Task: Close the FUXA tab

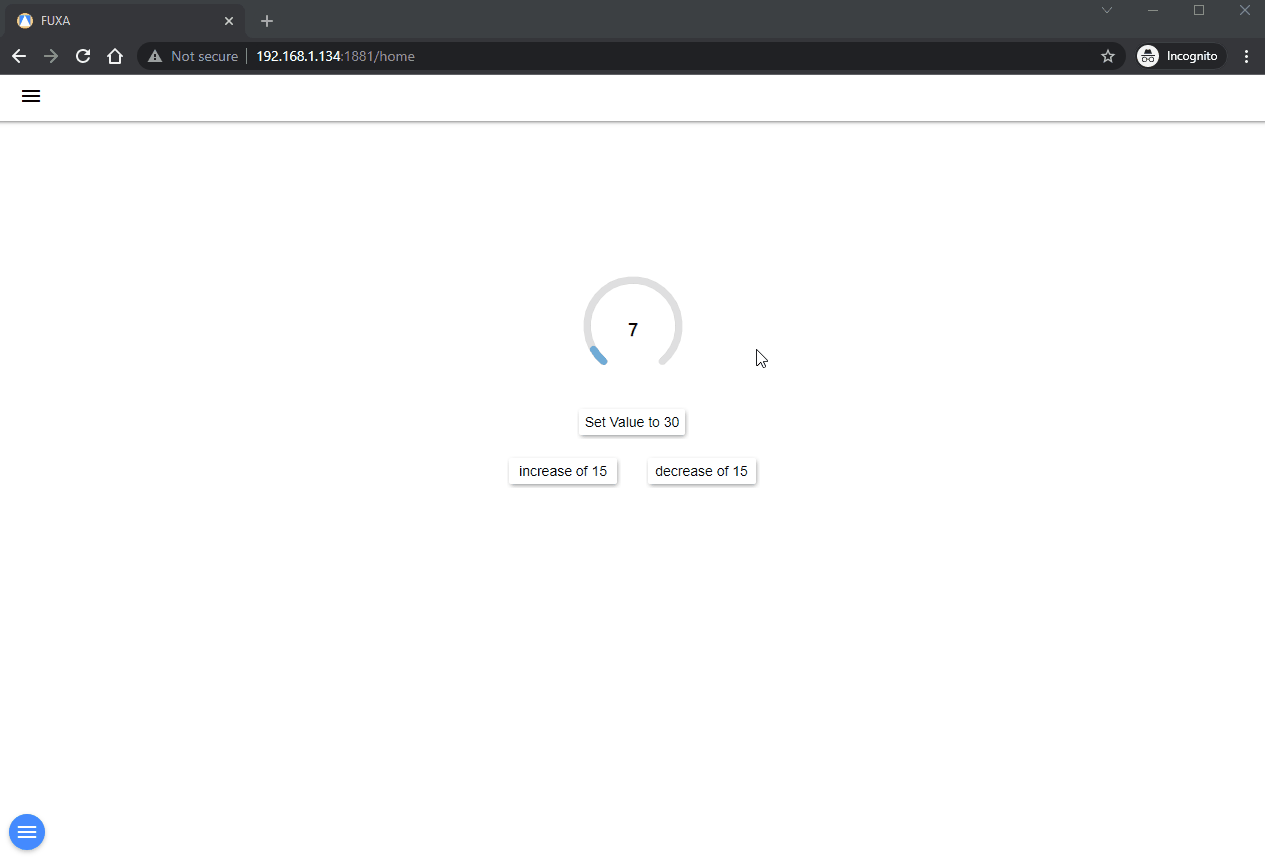Action: click(x=229, y=20)
